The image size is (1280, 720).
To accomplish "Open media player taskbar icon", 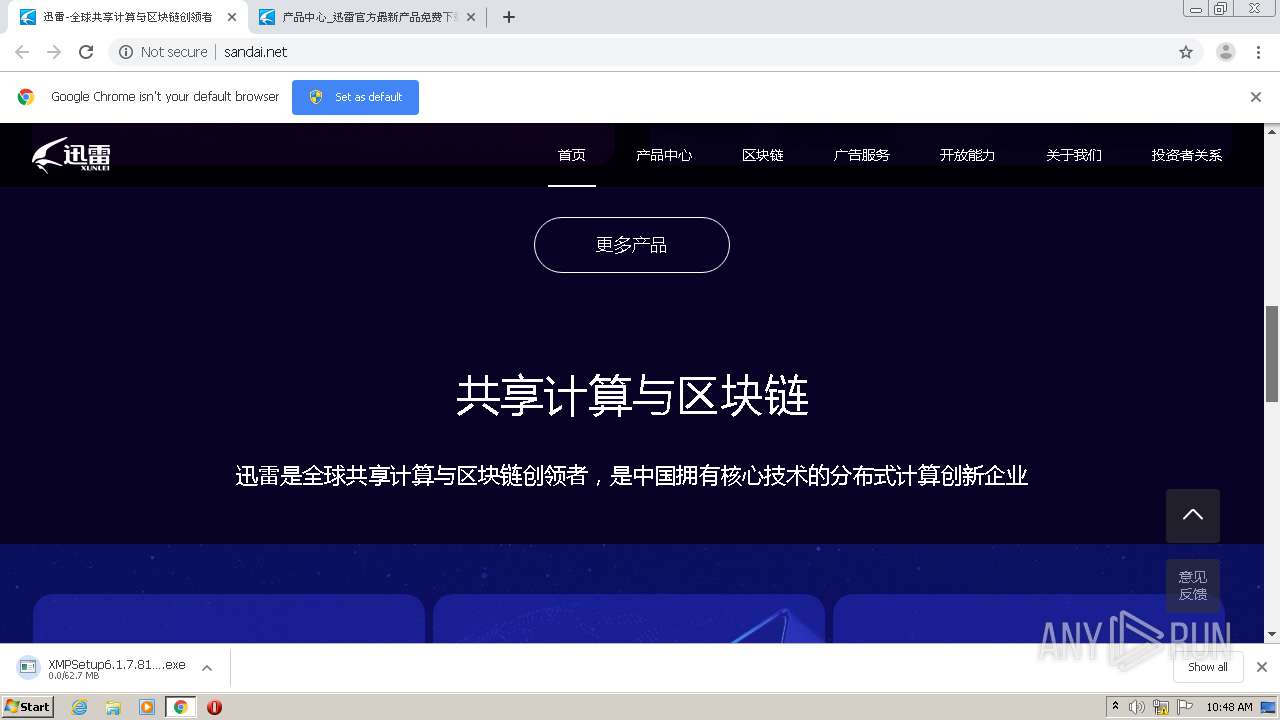I will coord(147,707).
